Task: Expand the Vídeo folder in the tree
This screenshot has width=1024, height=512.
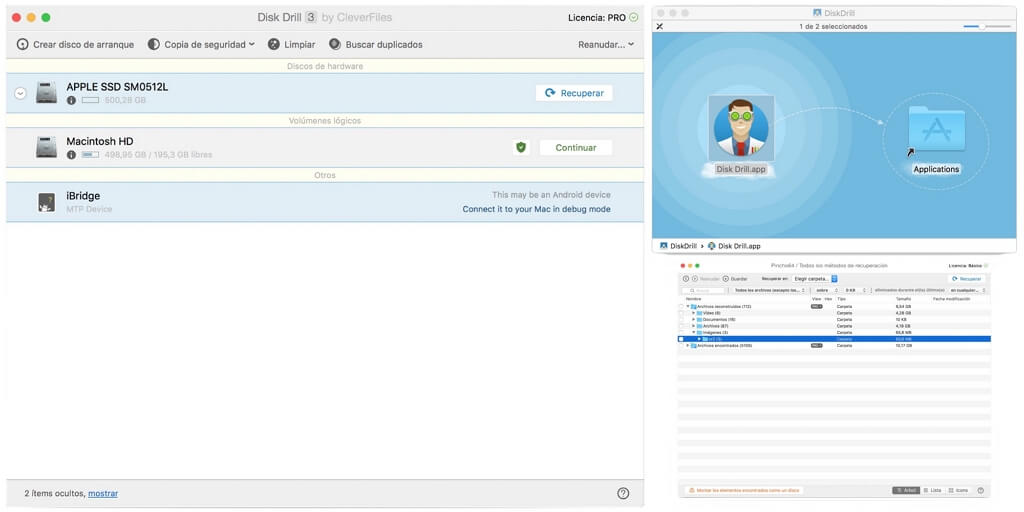Action: pos(694,313)
